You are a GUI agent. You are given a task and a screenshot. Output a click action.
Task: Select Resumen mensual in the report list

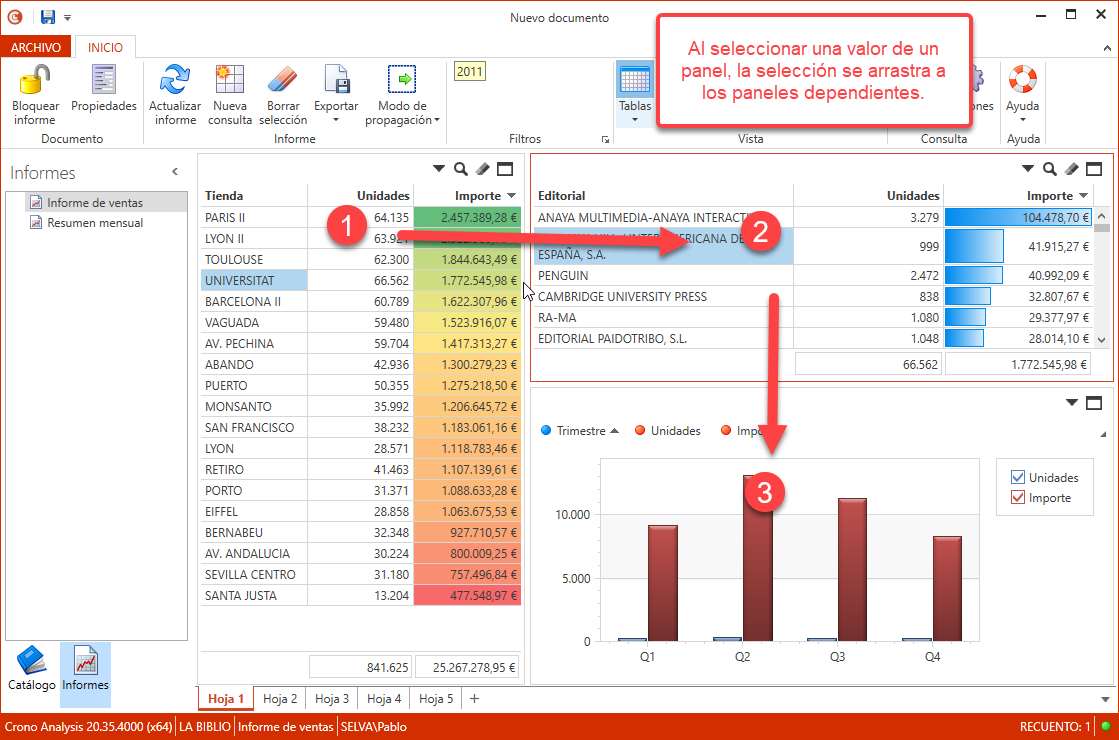94,223
